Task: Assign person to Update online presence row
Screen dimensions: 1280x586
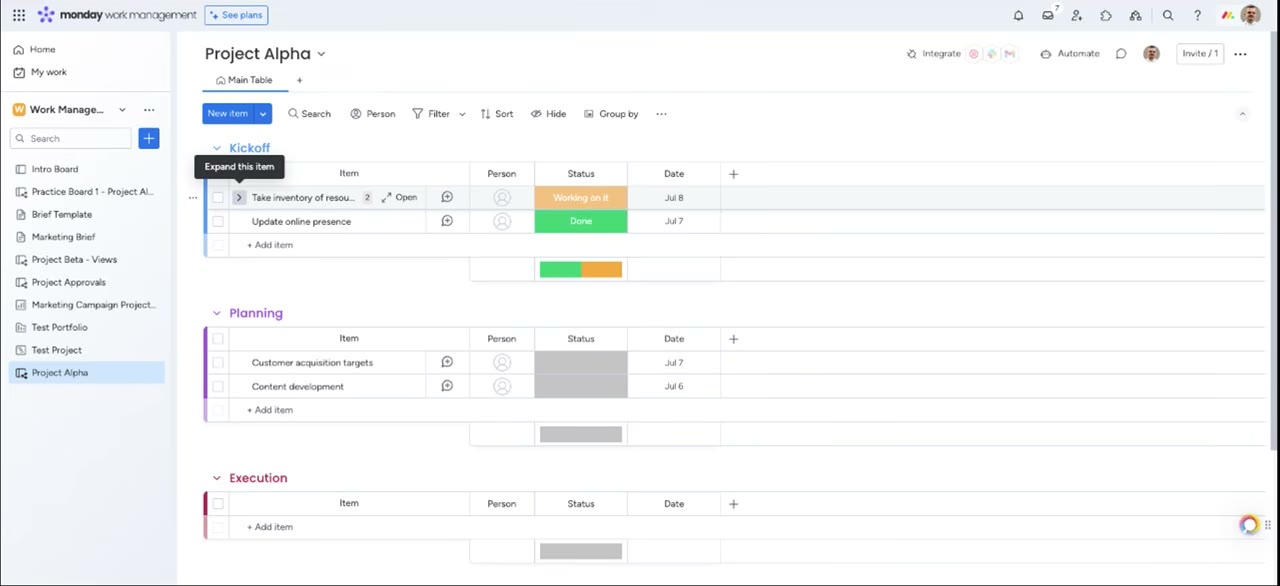Action: click(x=502, y=221)
